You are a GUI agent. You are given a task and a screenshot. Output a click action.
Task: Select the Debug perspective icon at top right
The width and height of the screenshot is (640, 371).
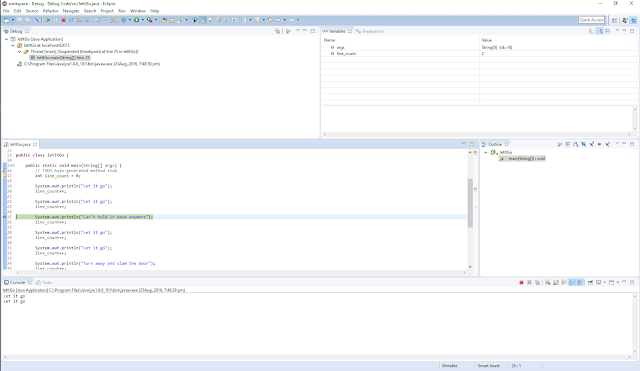[633, 20]
